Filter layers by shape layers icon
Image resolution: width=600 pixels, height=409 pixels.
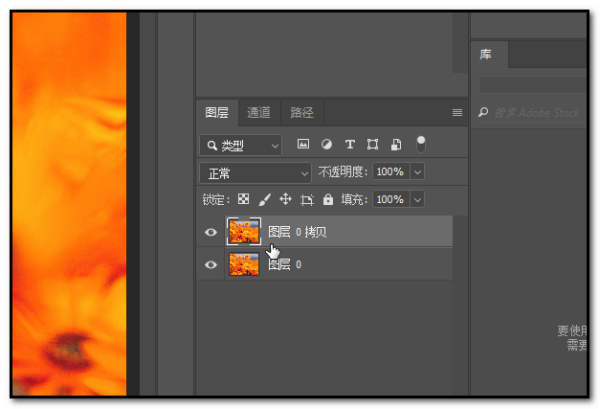[x=373, y=144]
